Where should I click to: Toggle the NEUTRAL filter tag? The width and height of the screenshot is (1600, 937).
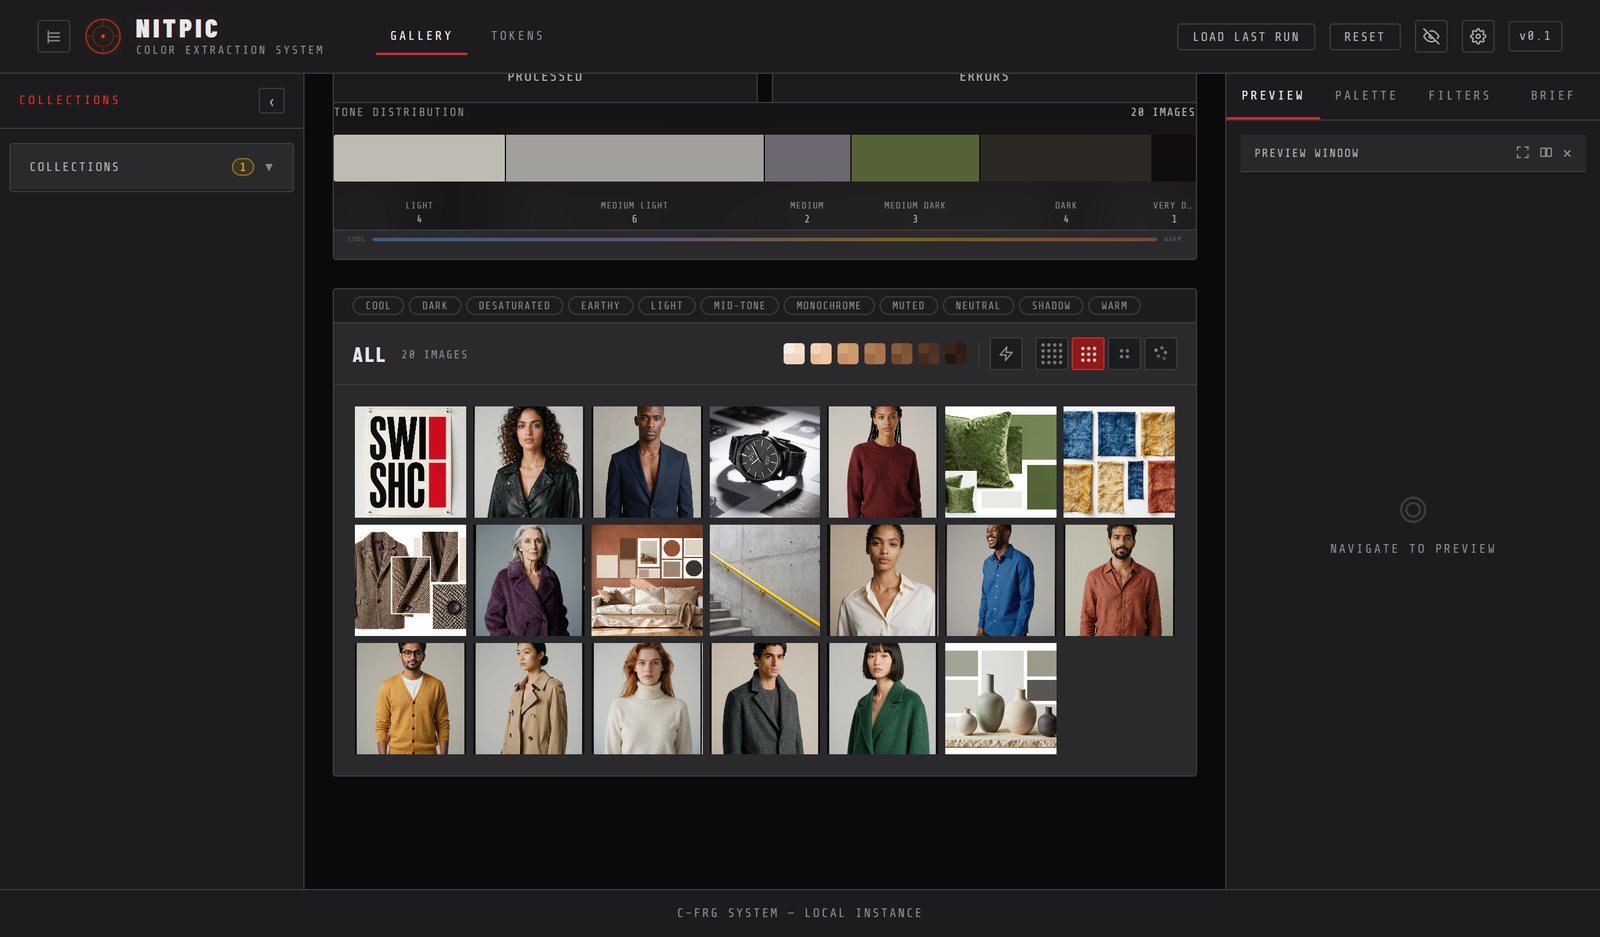tap(977, 306)
